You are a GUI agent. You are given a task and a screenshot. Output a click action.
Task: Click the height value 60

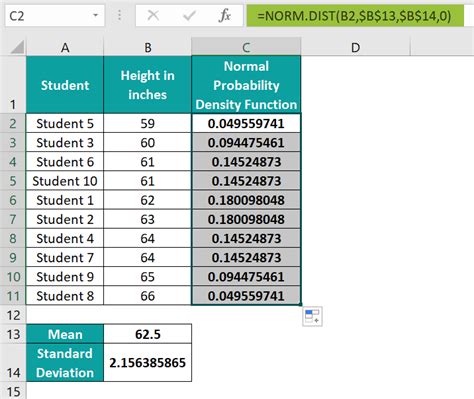[x=148, y=143]
